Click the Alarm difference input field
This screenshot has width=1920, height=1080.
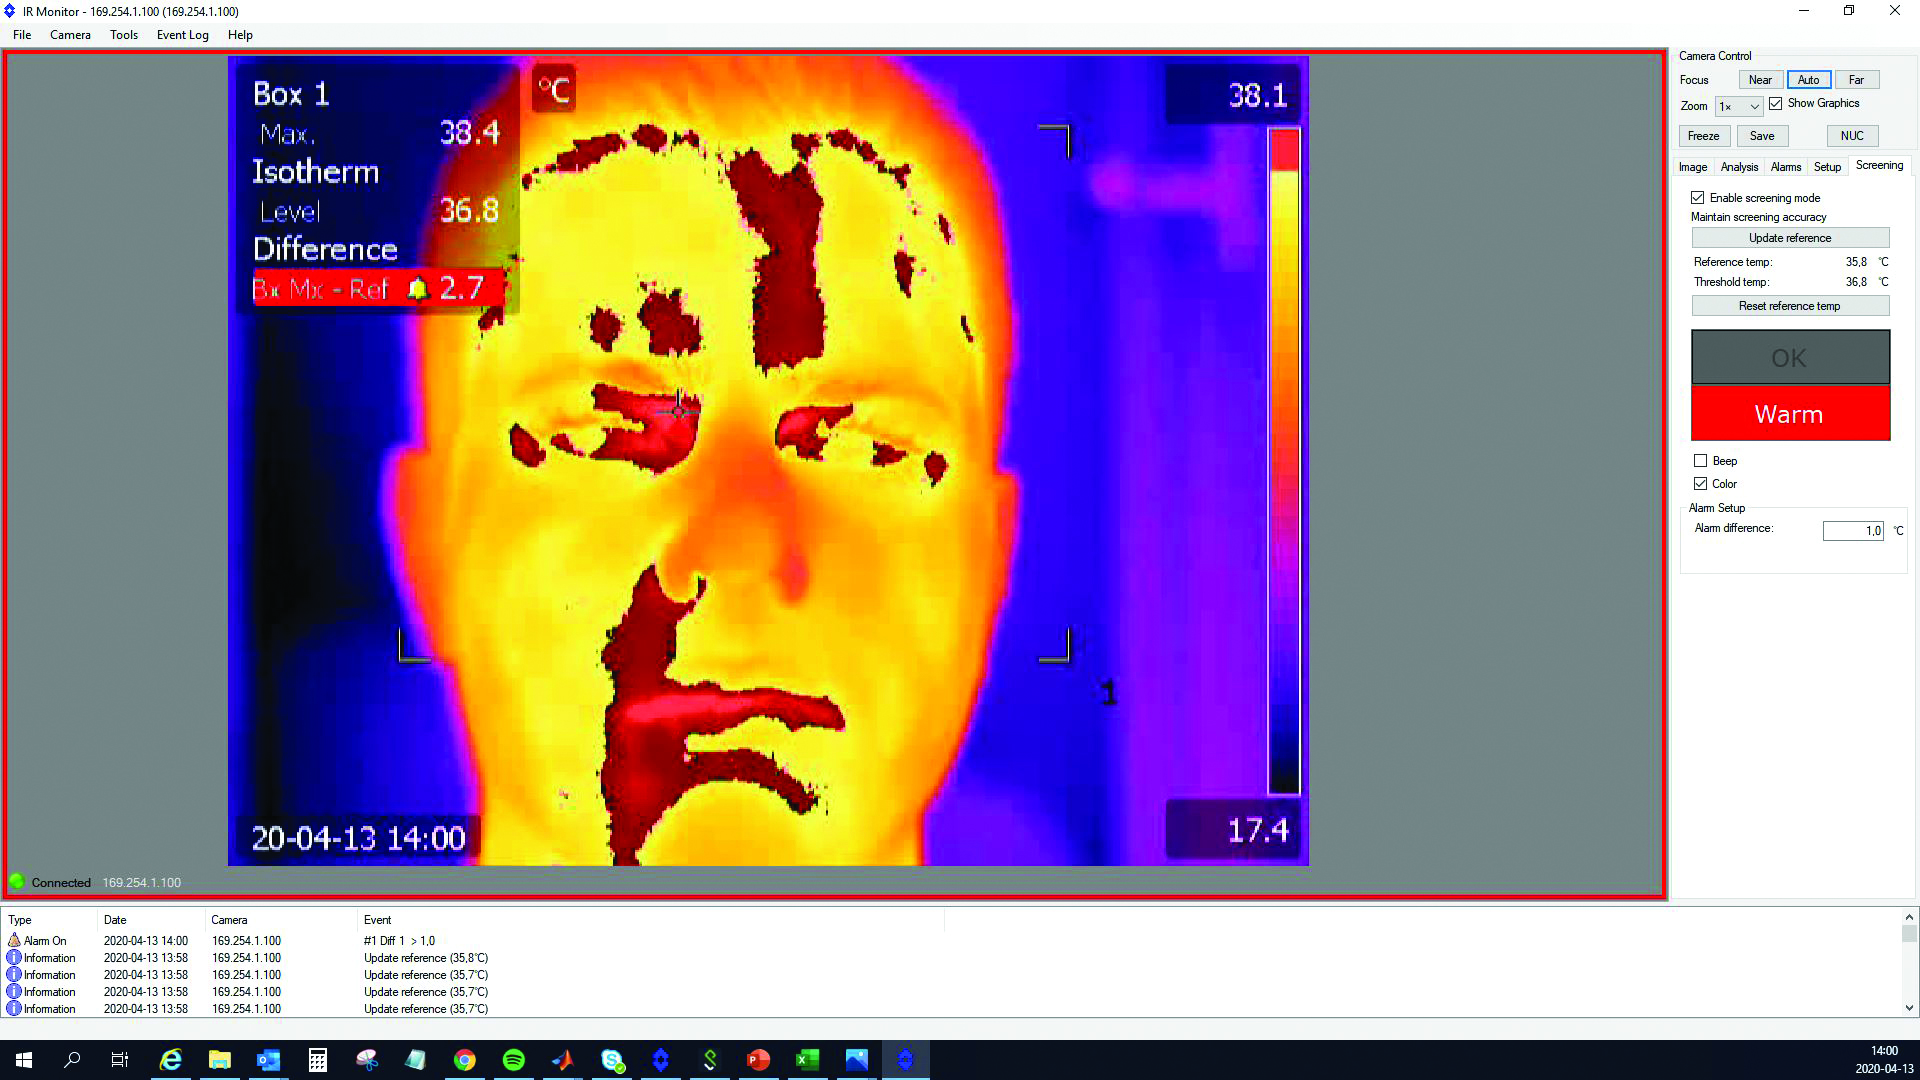1853,530
